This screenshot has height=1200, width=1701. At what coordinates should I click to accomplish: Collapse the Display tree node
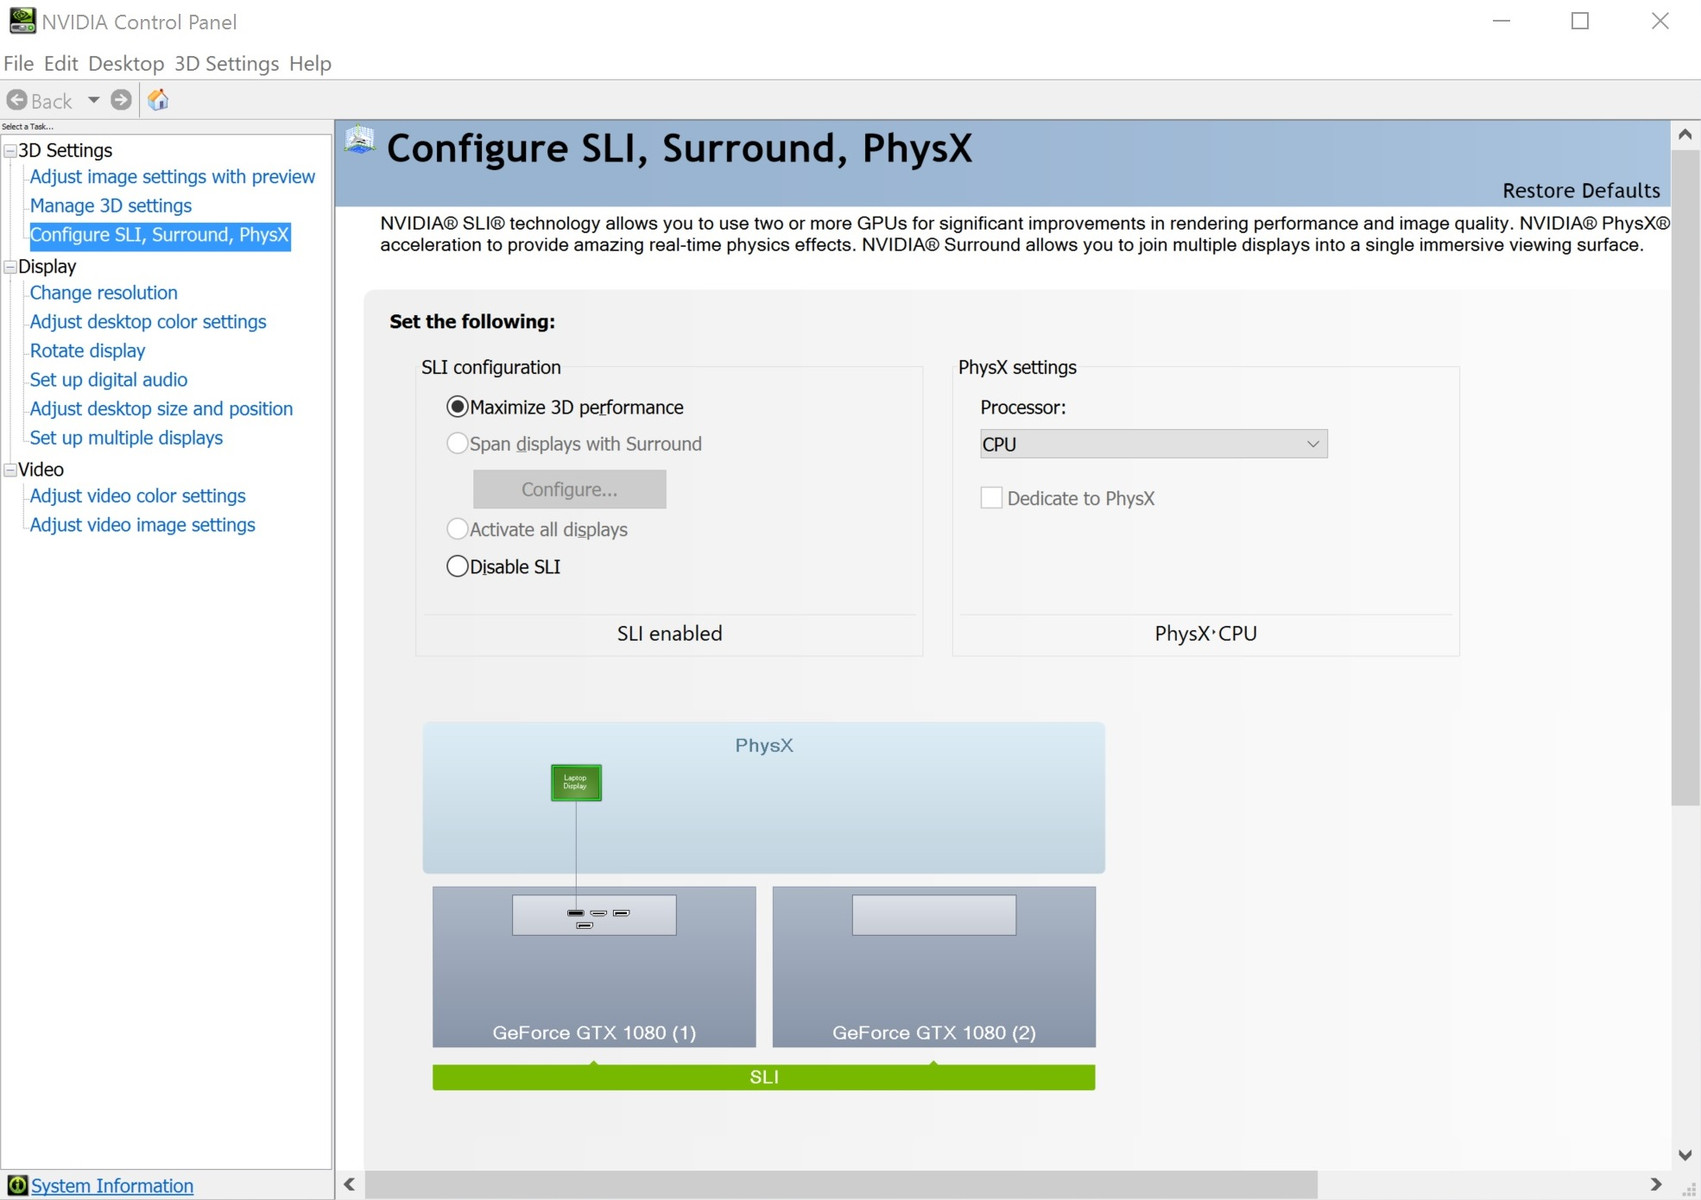coord(10,267)
